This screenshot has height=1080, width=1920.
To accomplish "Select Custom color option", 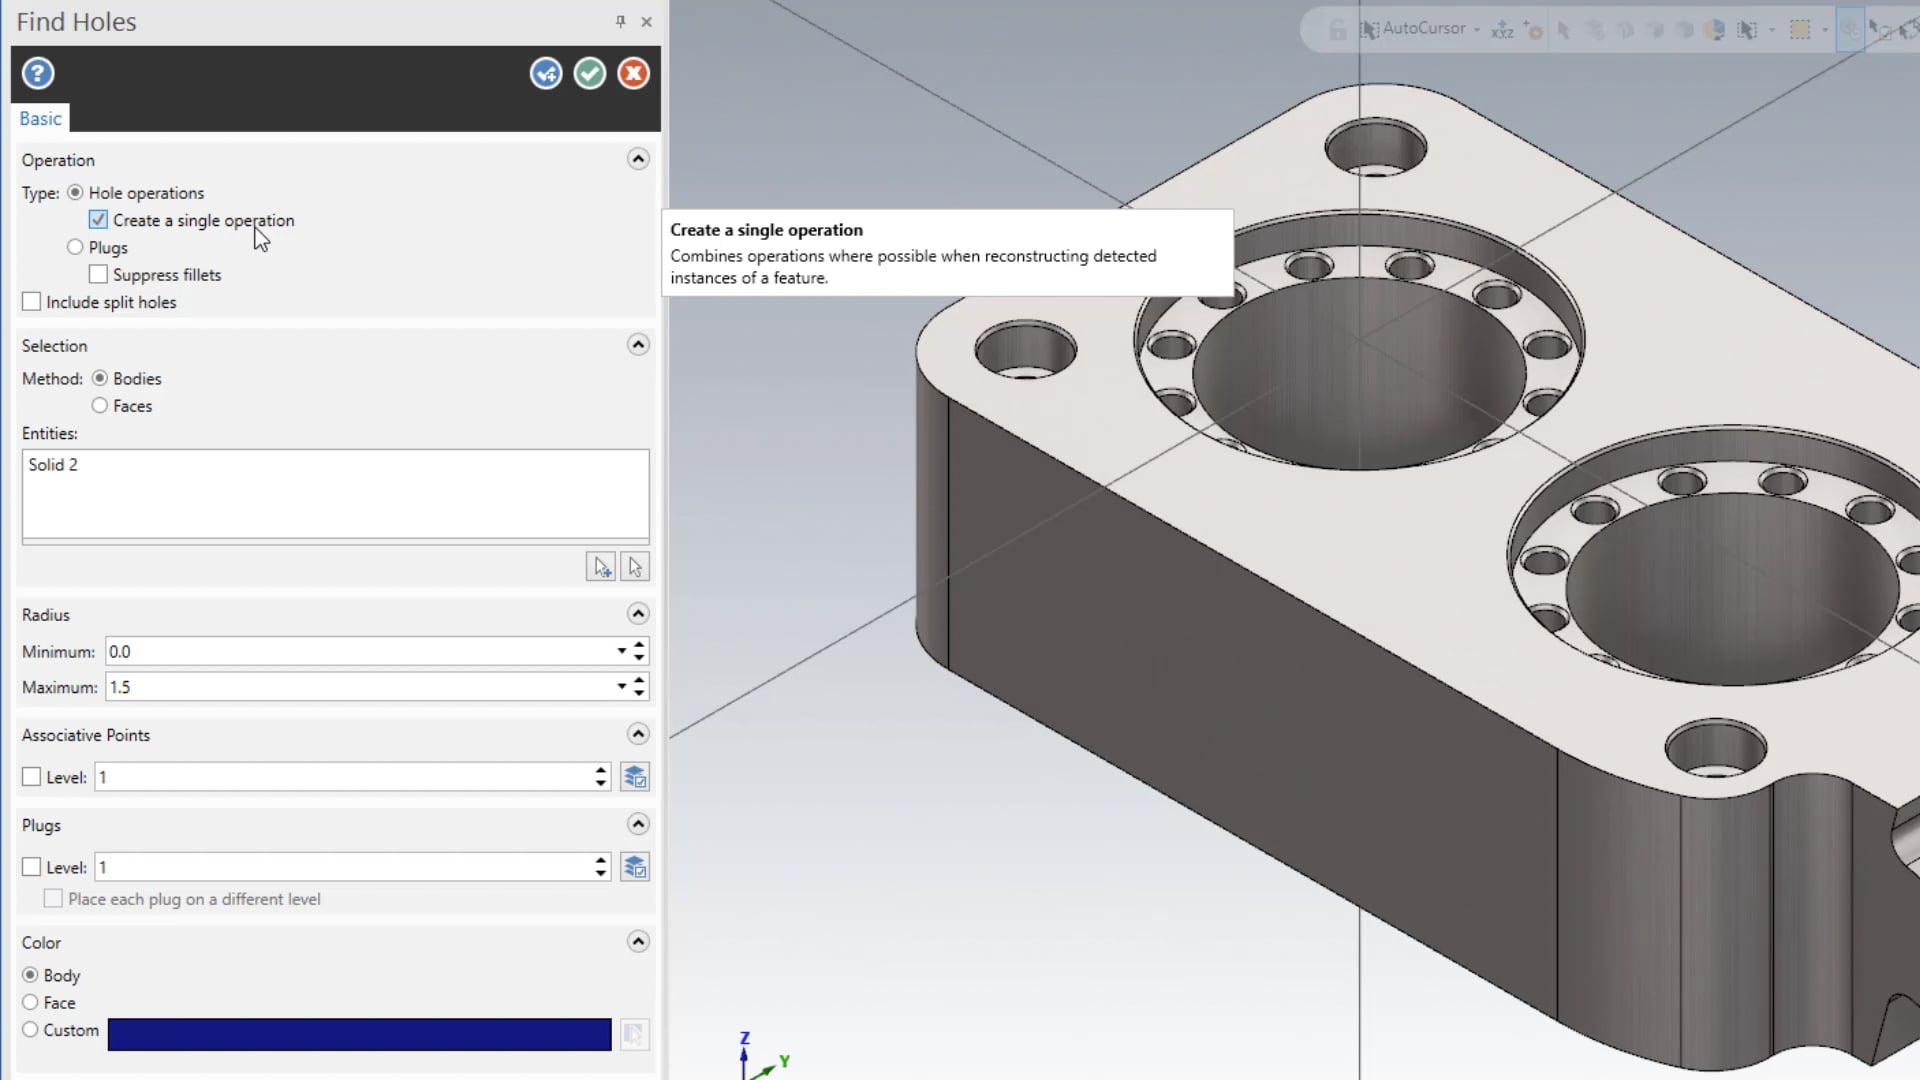I will click(29, 1030).
